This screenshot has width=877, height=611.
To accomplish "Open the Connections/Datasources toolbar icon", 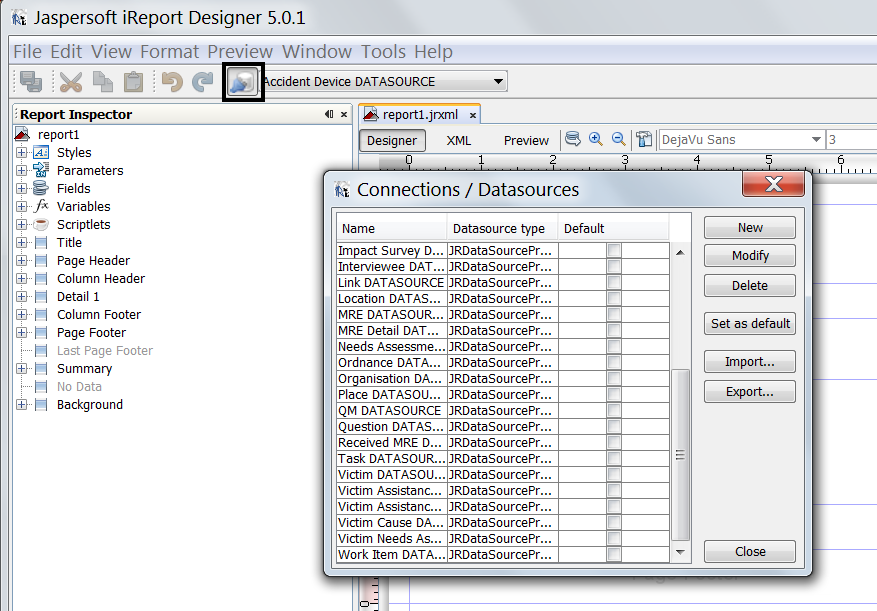I will [241, 81].
